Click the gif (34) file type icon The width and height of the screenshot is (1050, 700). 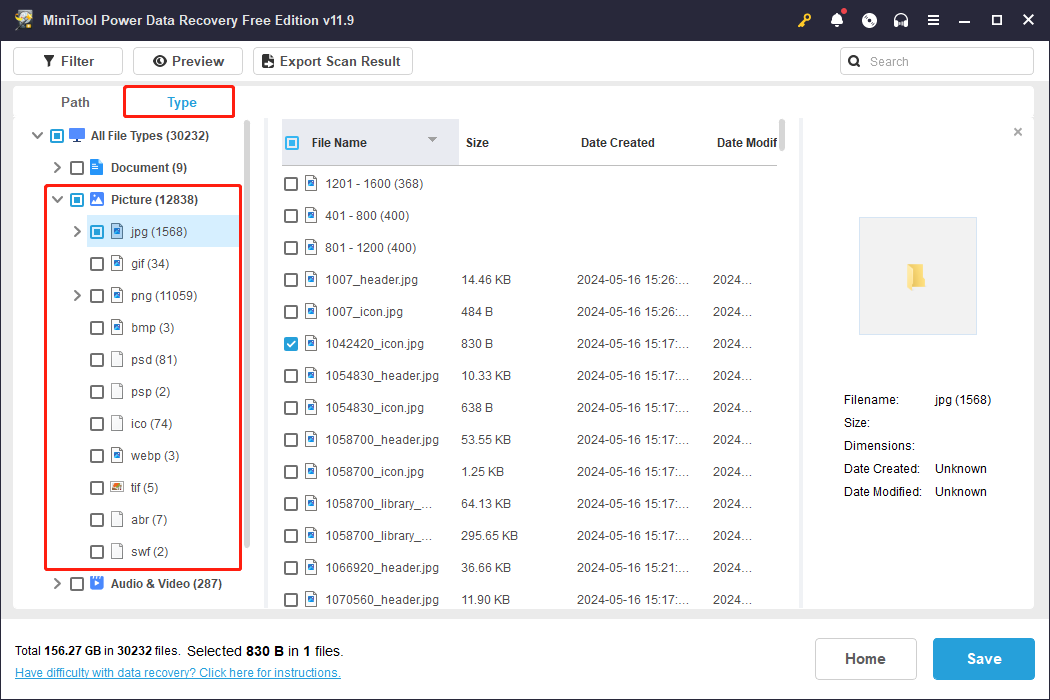click(x=117, y=264)
